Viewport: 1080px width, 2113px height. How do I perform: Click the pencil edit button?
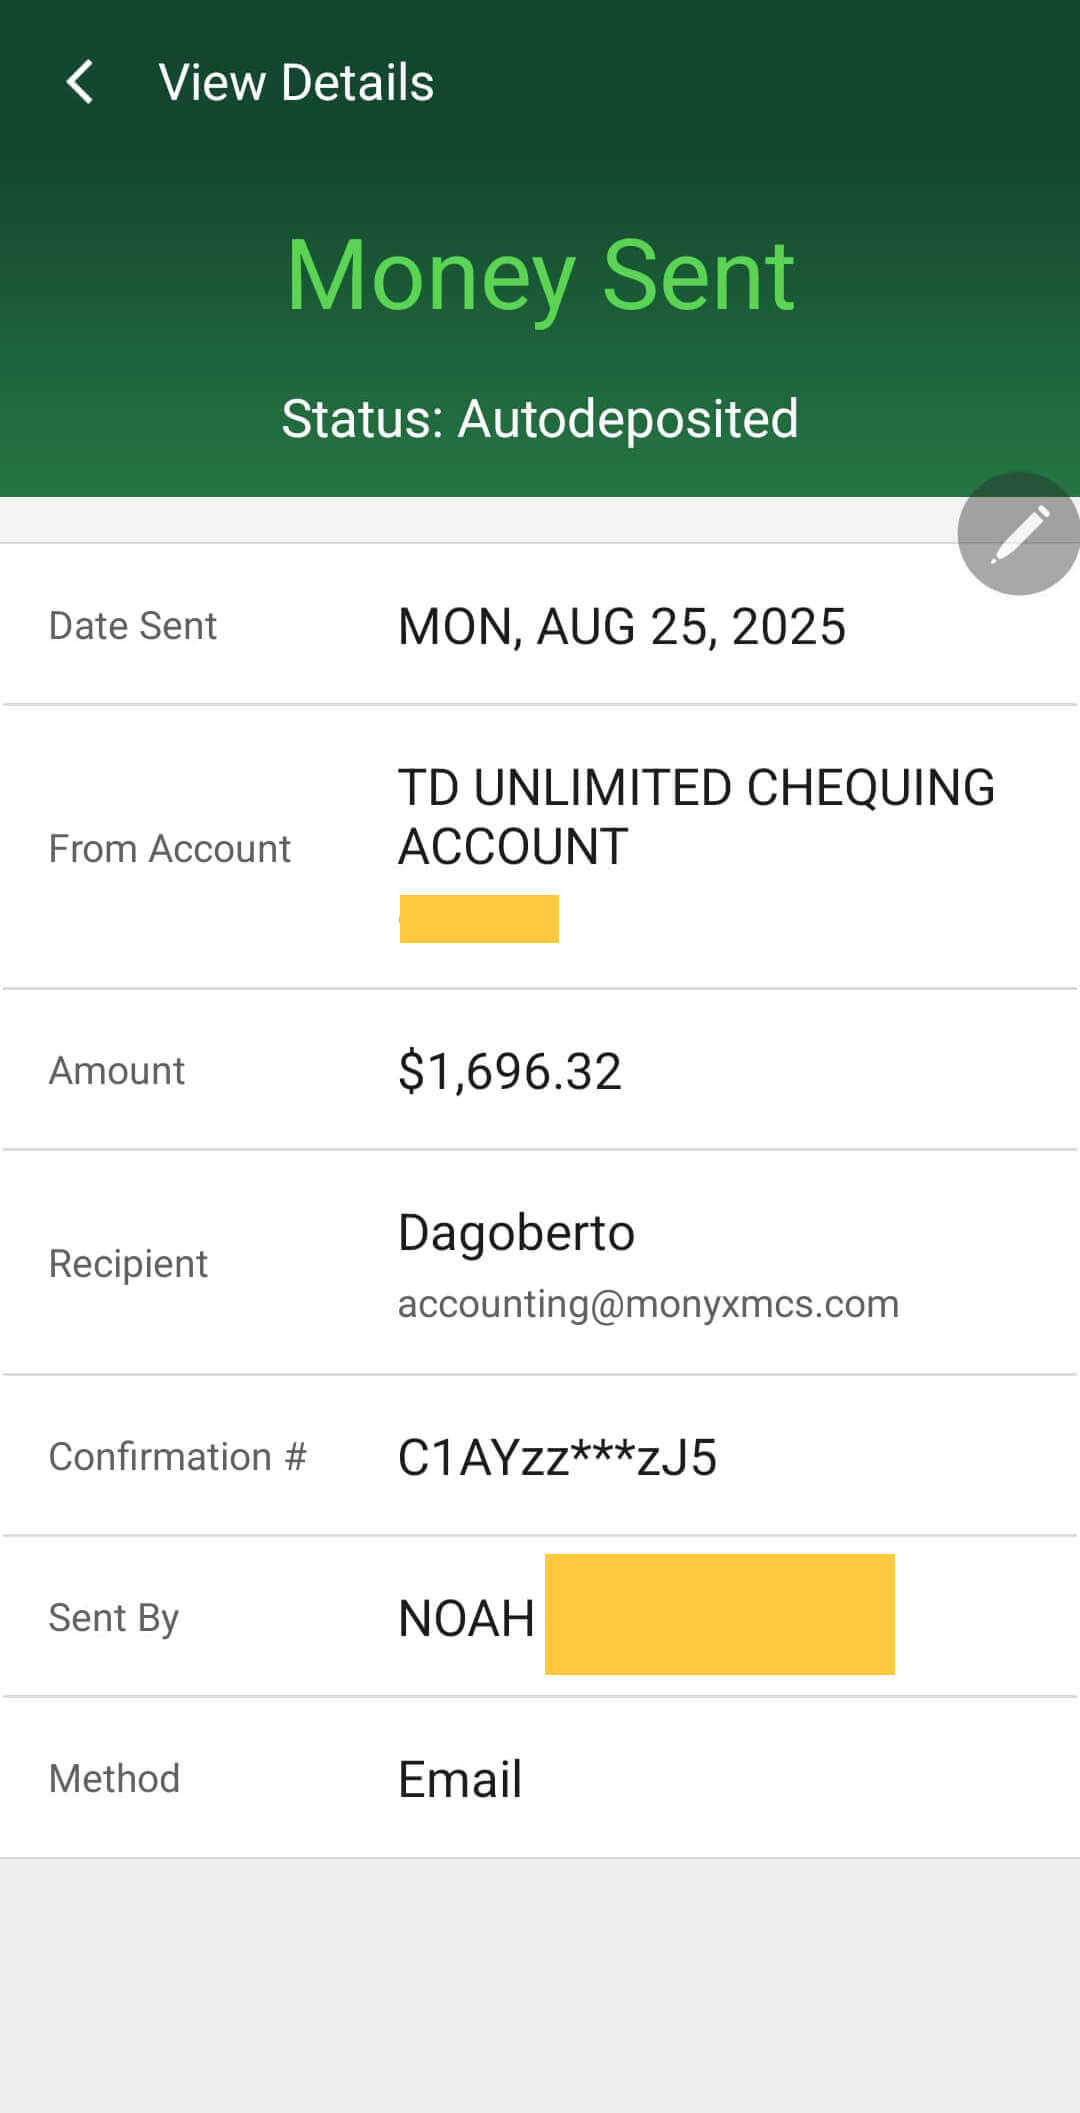[x=1018, y=534]
